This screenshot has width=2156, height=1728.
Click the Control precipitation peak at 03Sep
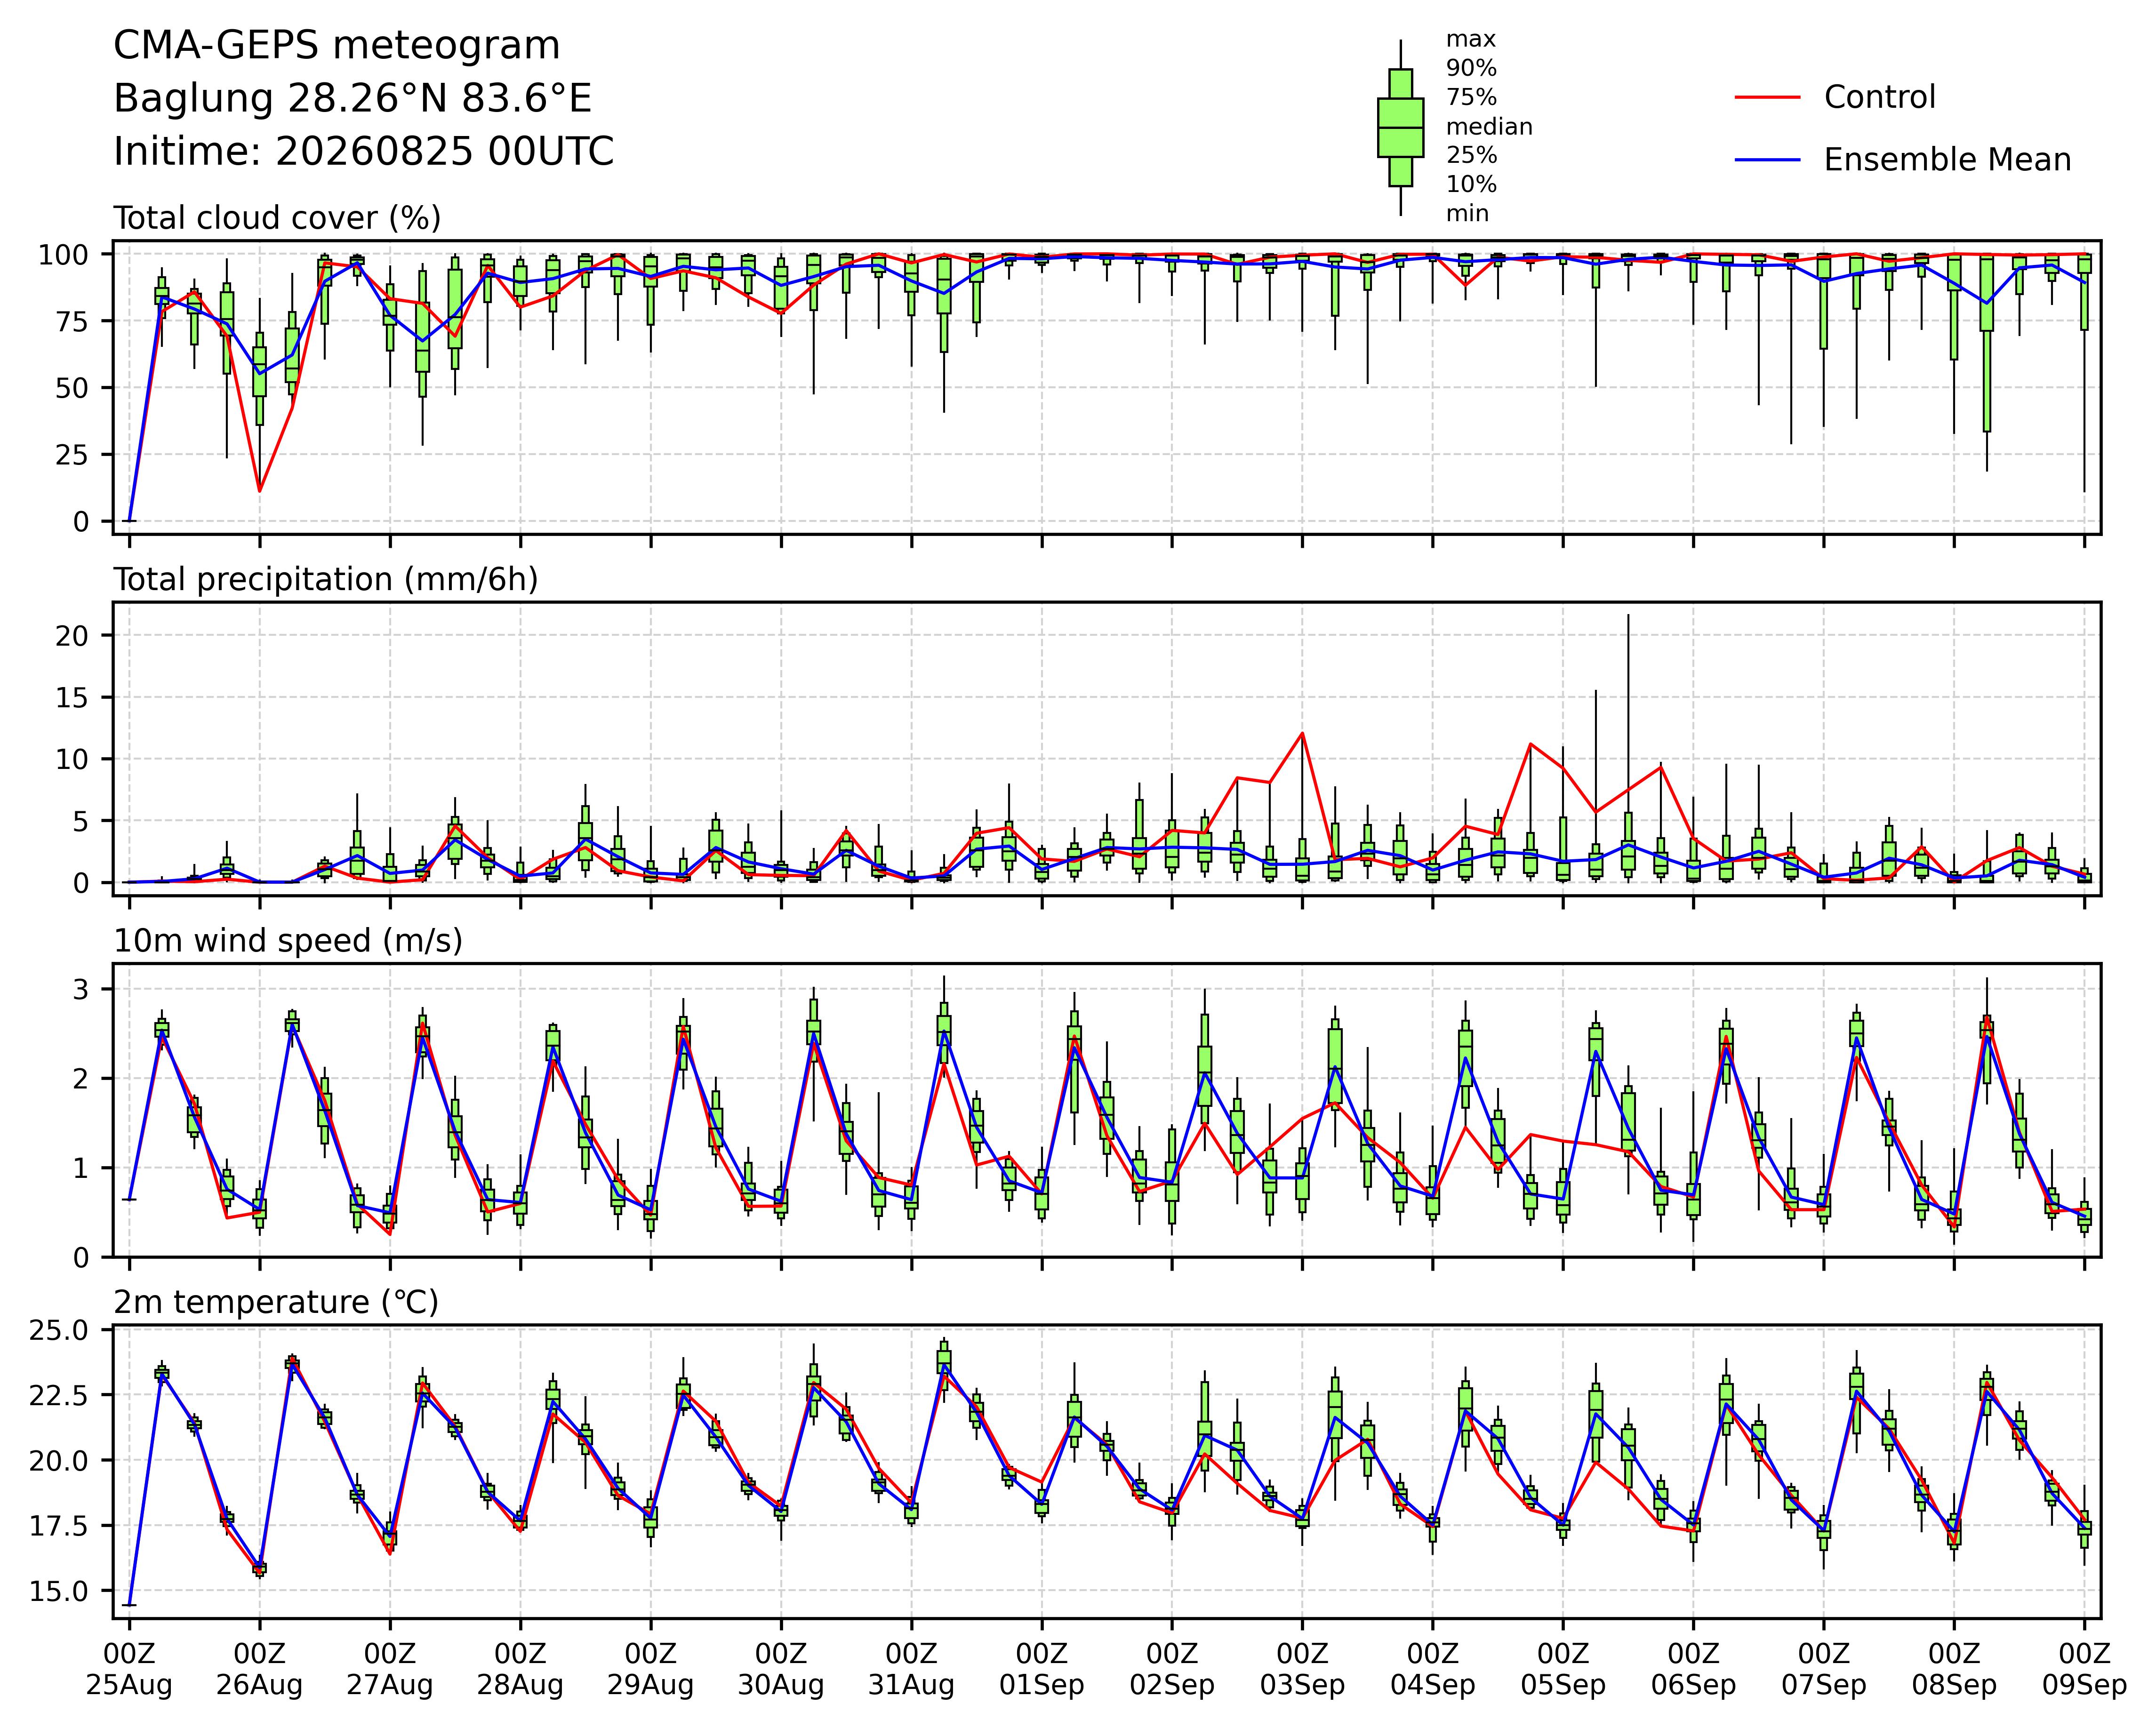(x=1302, y=733)
